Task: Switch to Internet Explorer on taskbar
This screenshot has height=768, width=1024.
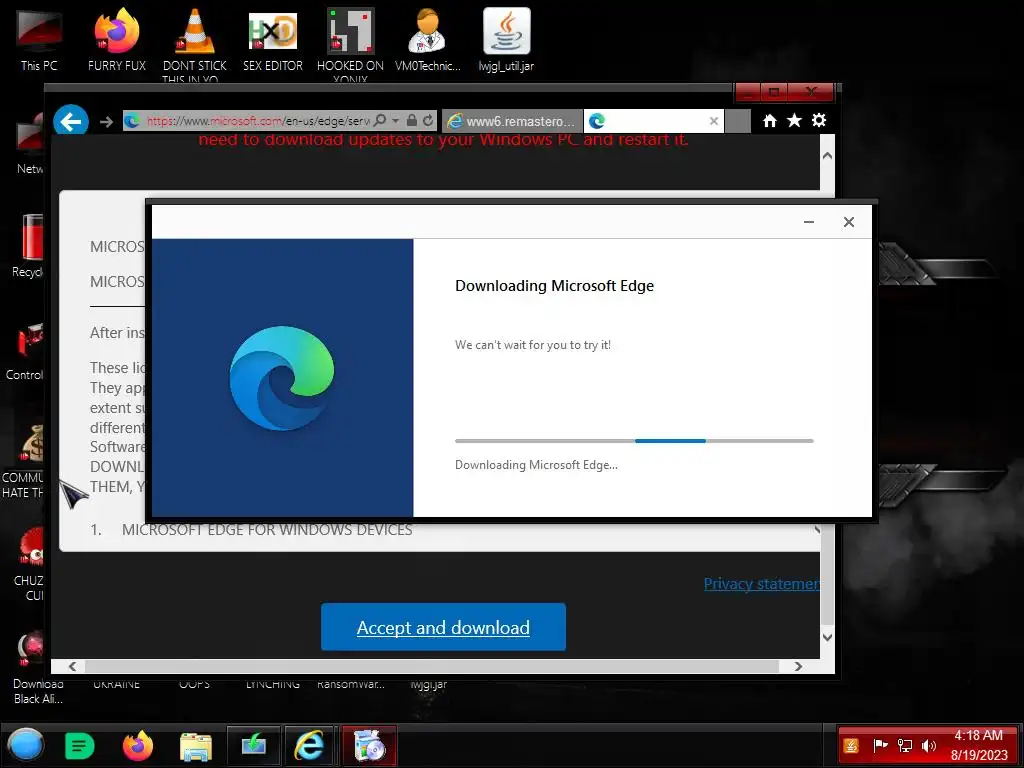Action: [x=309, y=745]
